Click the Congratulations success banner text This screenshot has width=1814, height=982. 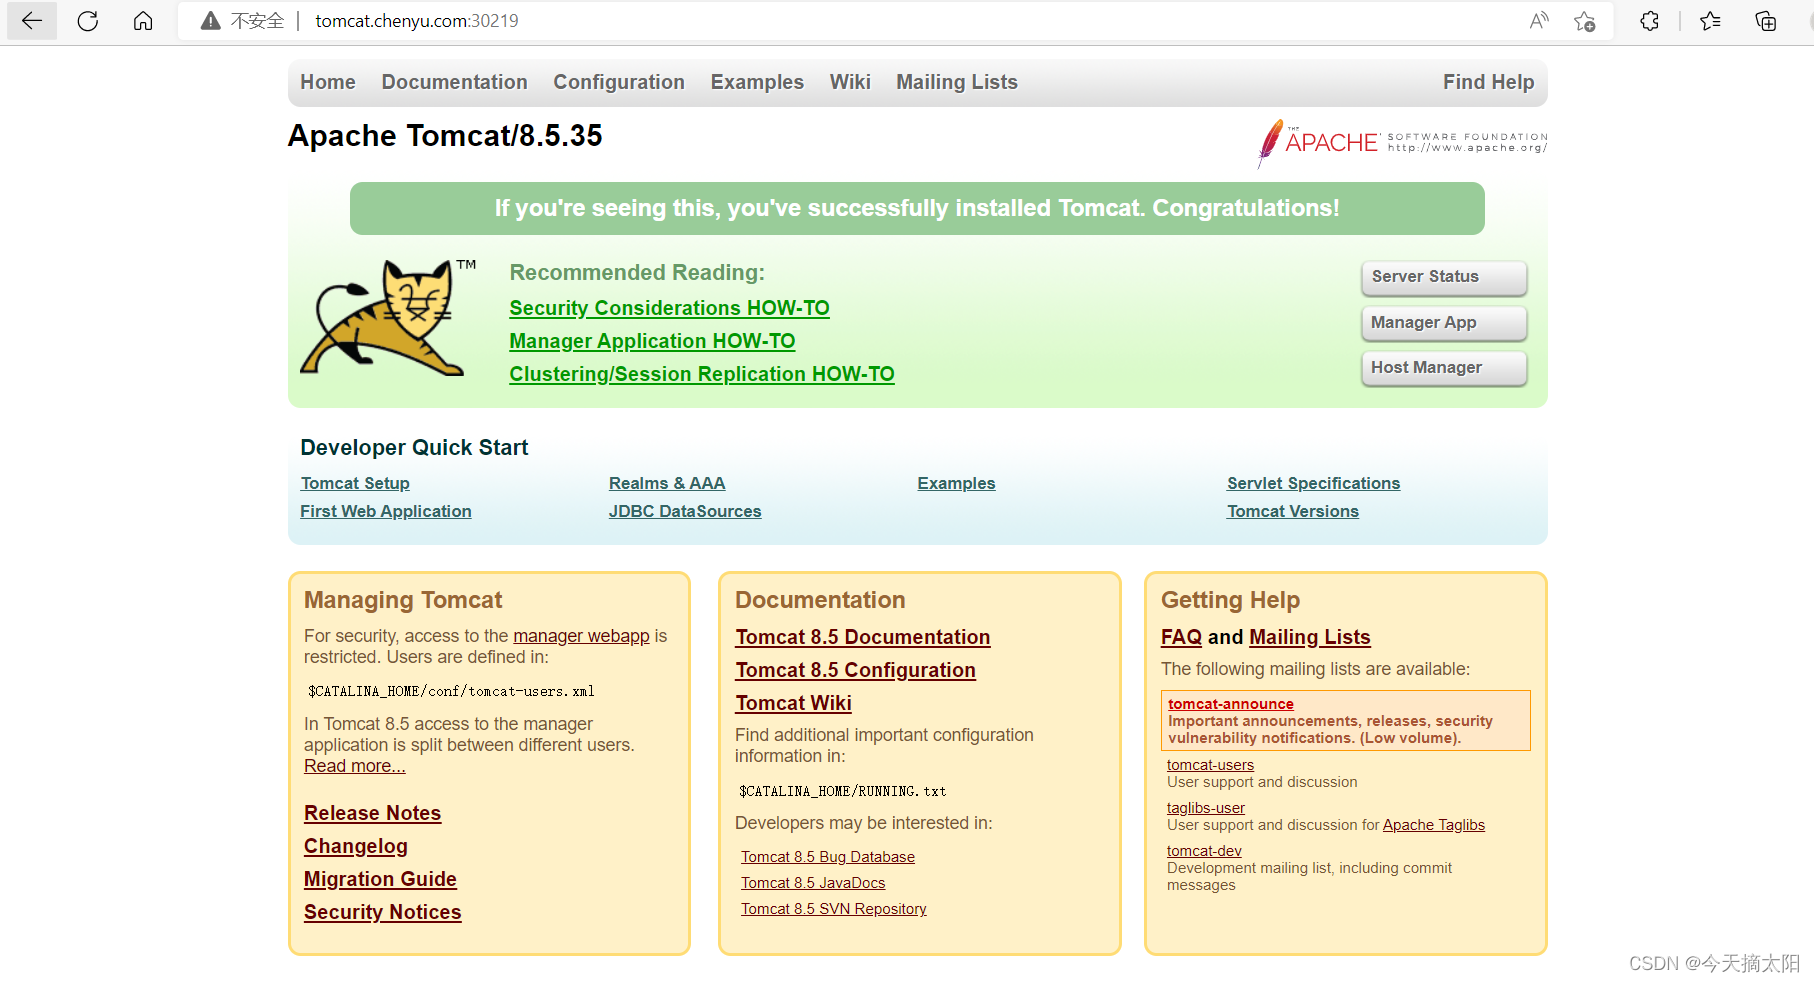pos(917,208)
